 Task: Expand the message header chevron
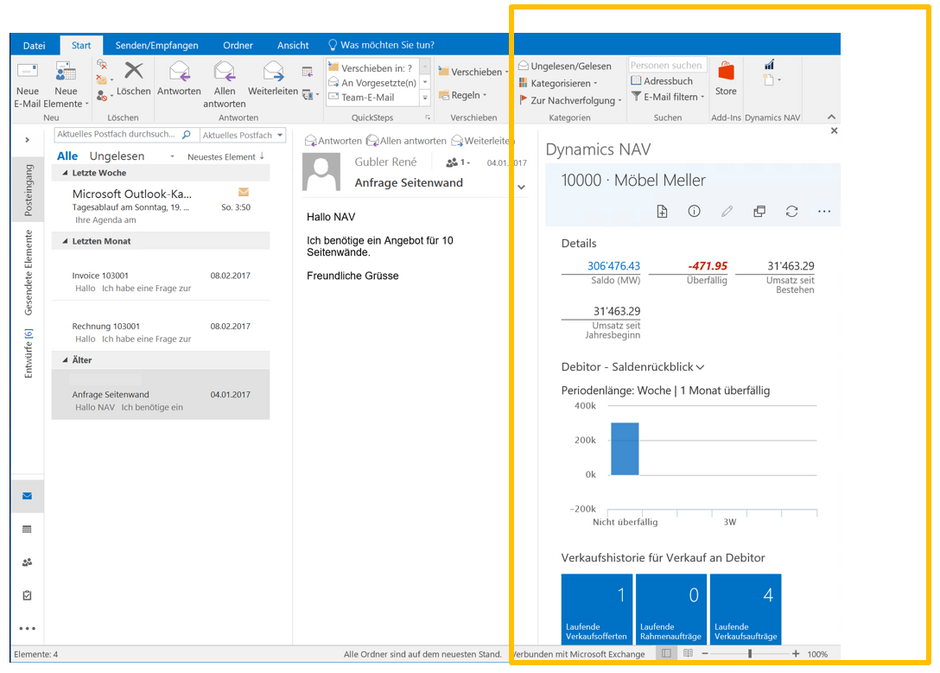click(x=522, y=187)
